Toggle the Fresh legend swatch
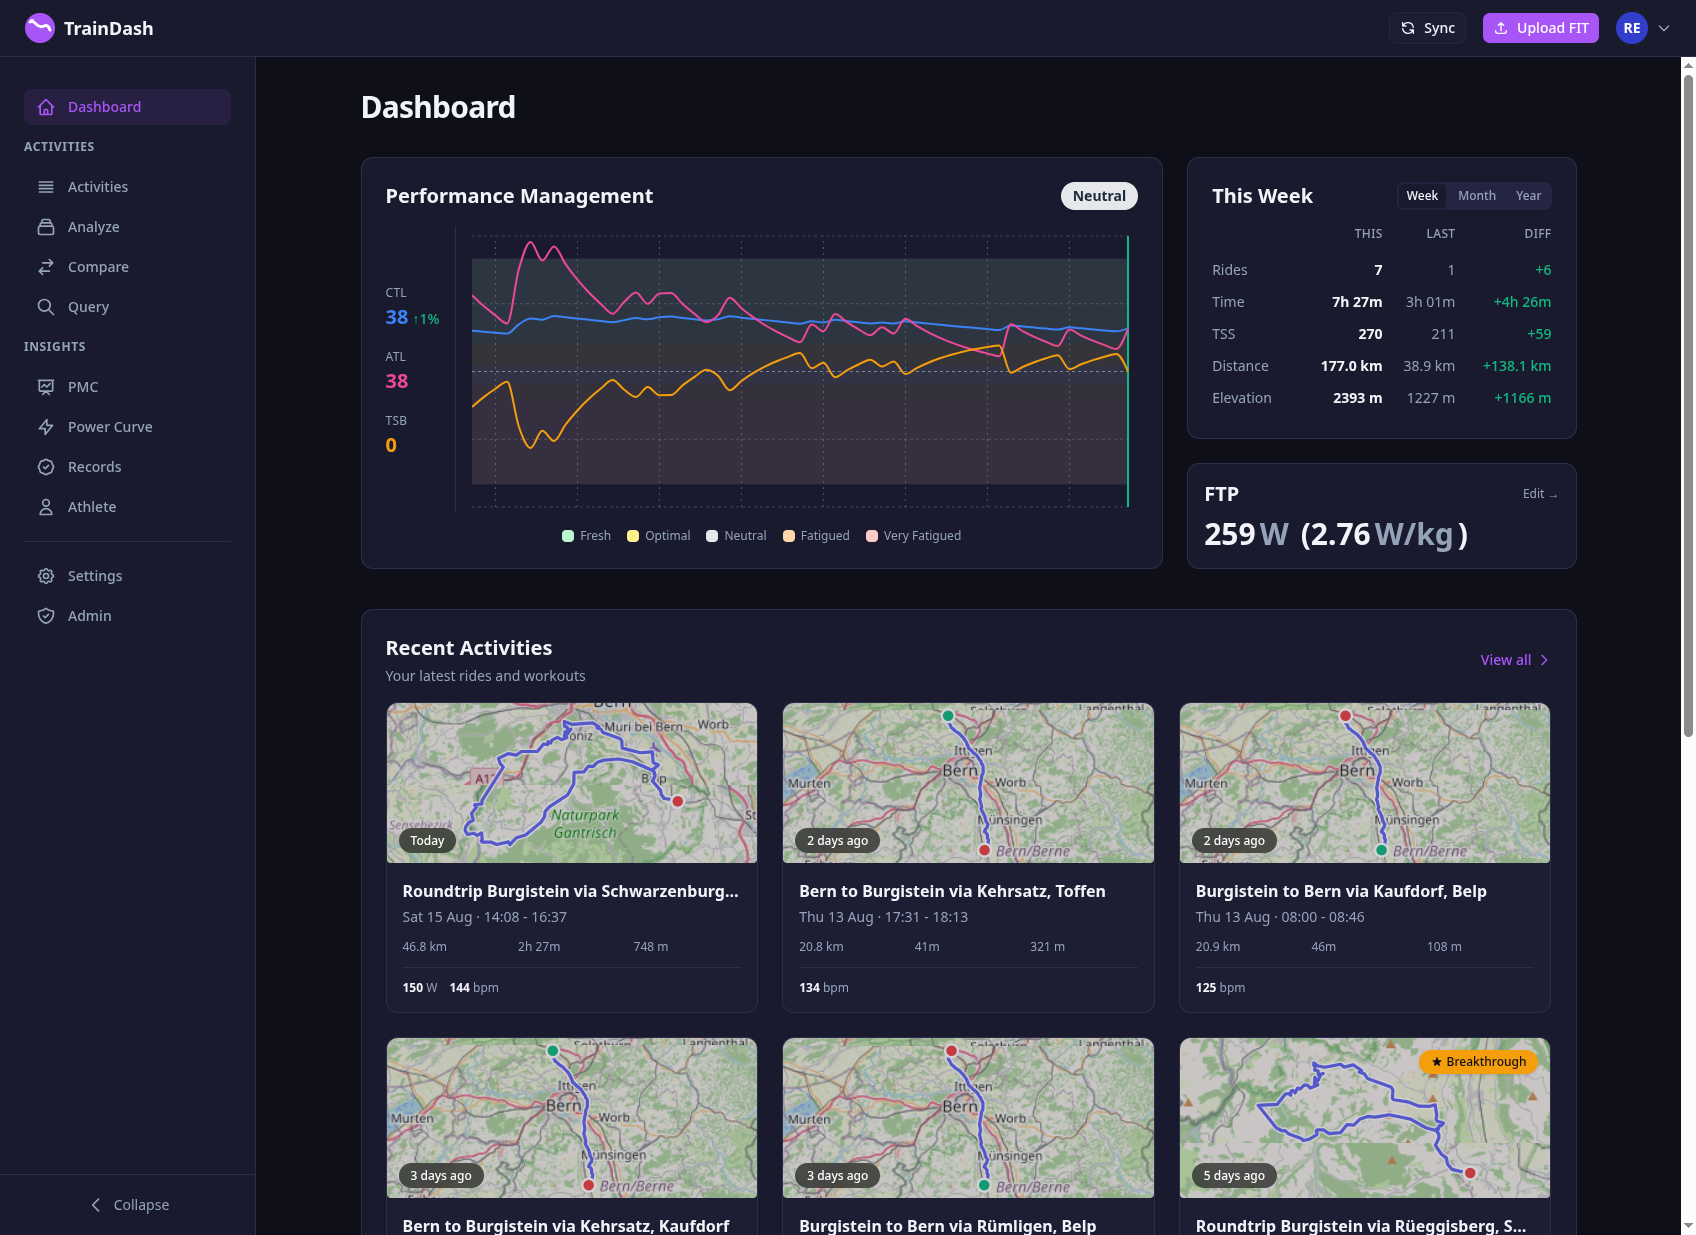 (x=568, y=536)
